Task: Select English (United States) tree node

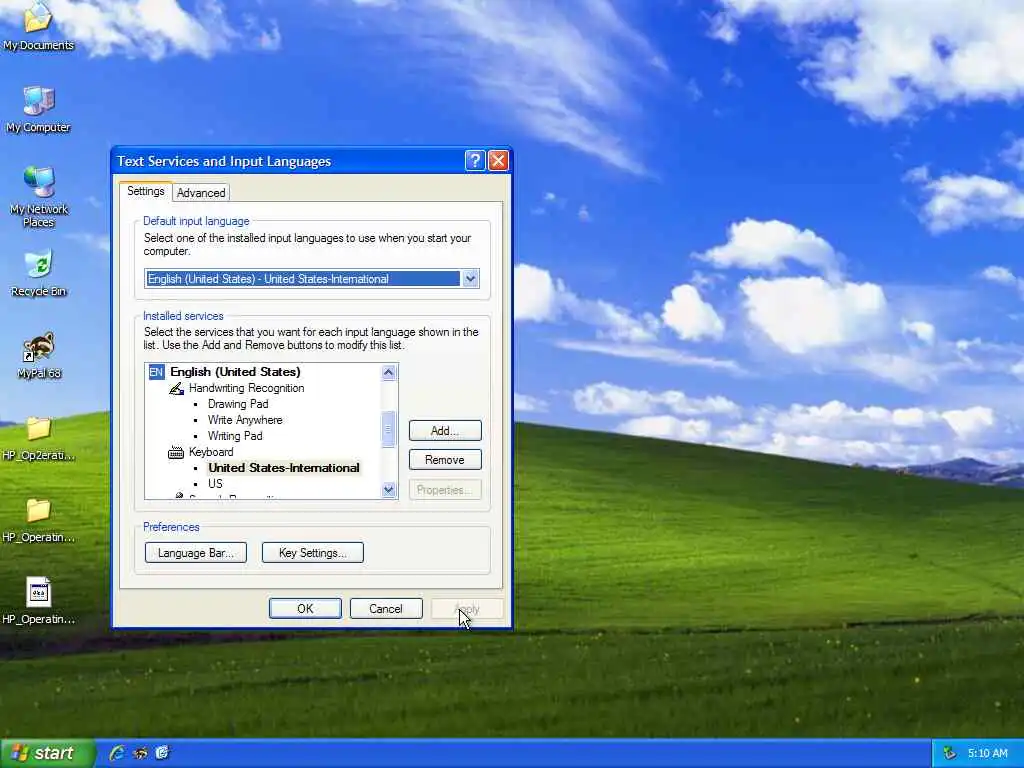Action: [x=235, y=372]
